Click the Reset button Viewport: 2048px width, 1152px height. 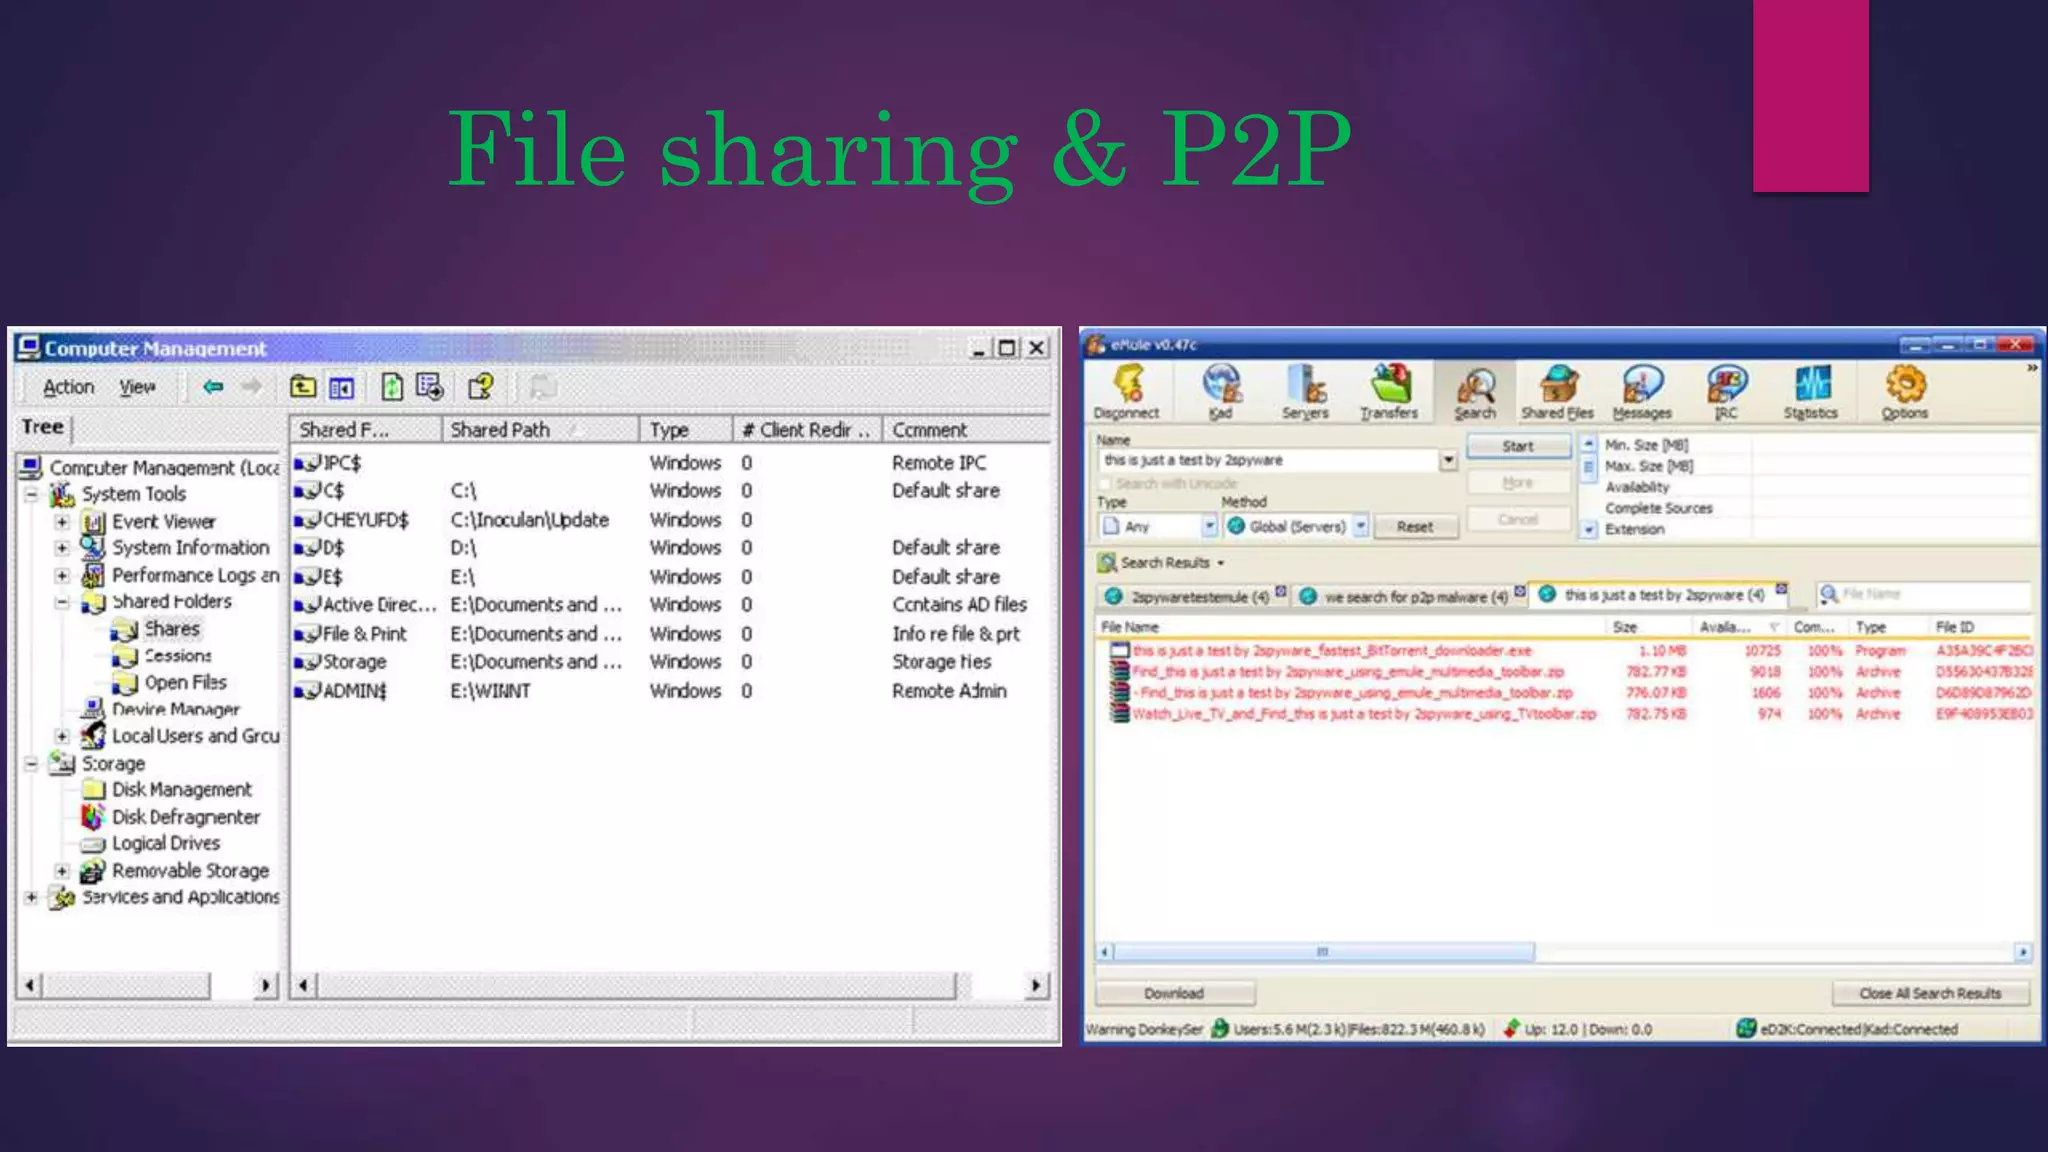click(1415, 526)
